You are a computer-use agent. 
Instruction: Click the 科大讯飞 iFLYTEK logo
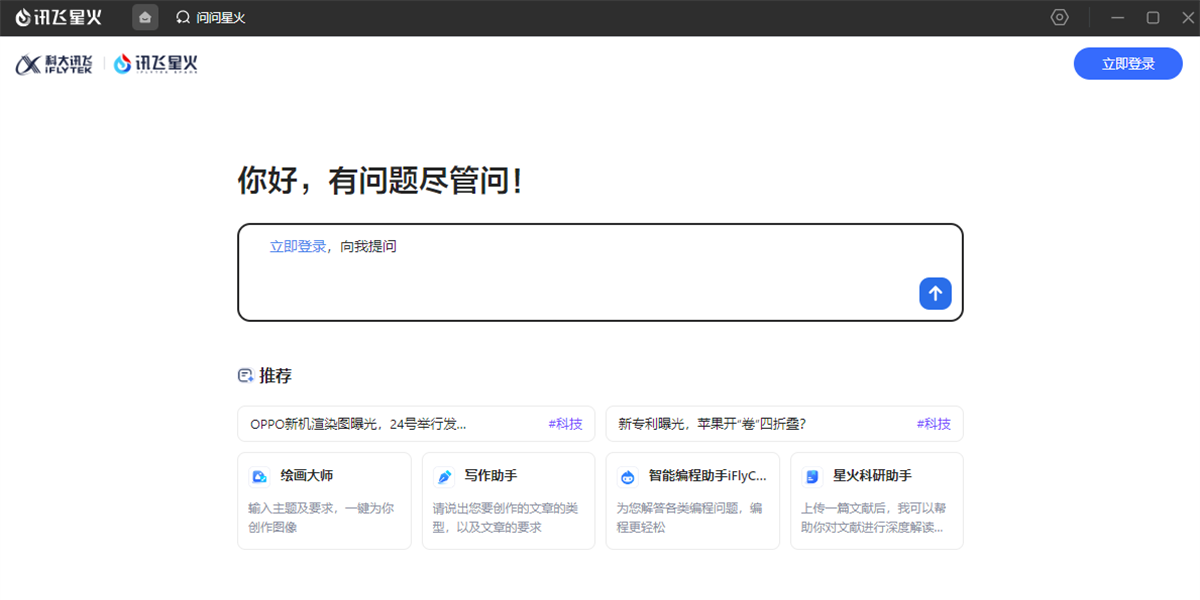[55, 63]
